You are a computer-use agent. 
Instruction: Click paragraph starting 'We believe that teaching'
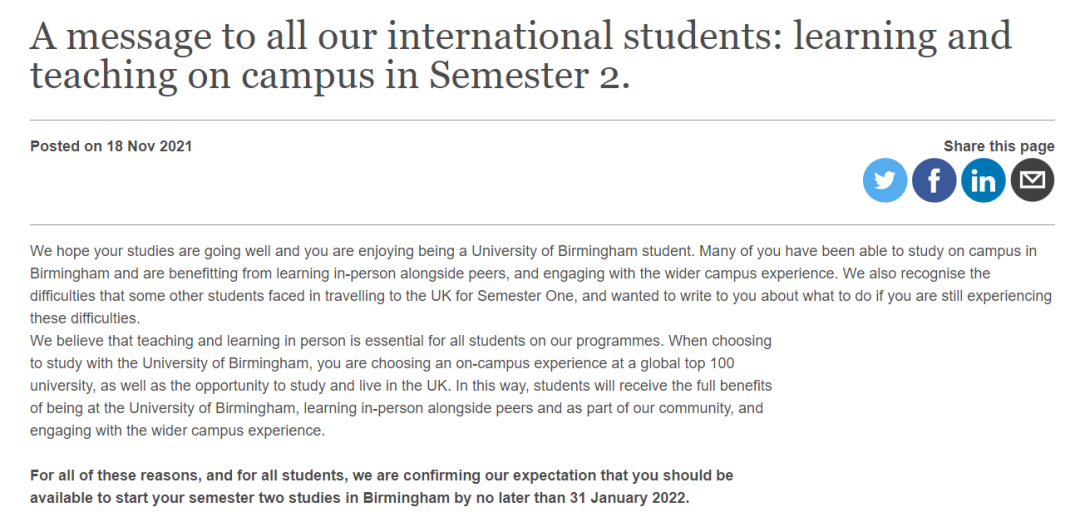click(400, 386)
